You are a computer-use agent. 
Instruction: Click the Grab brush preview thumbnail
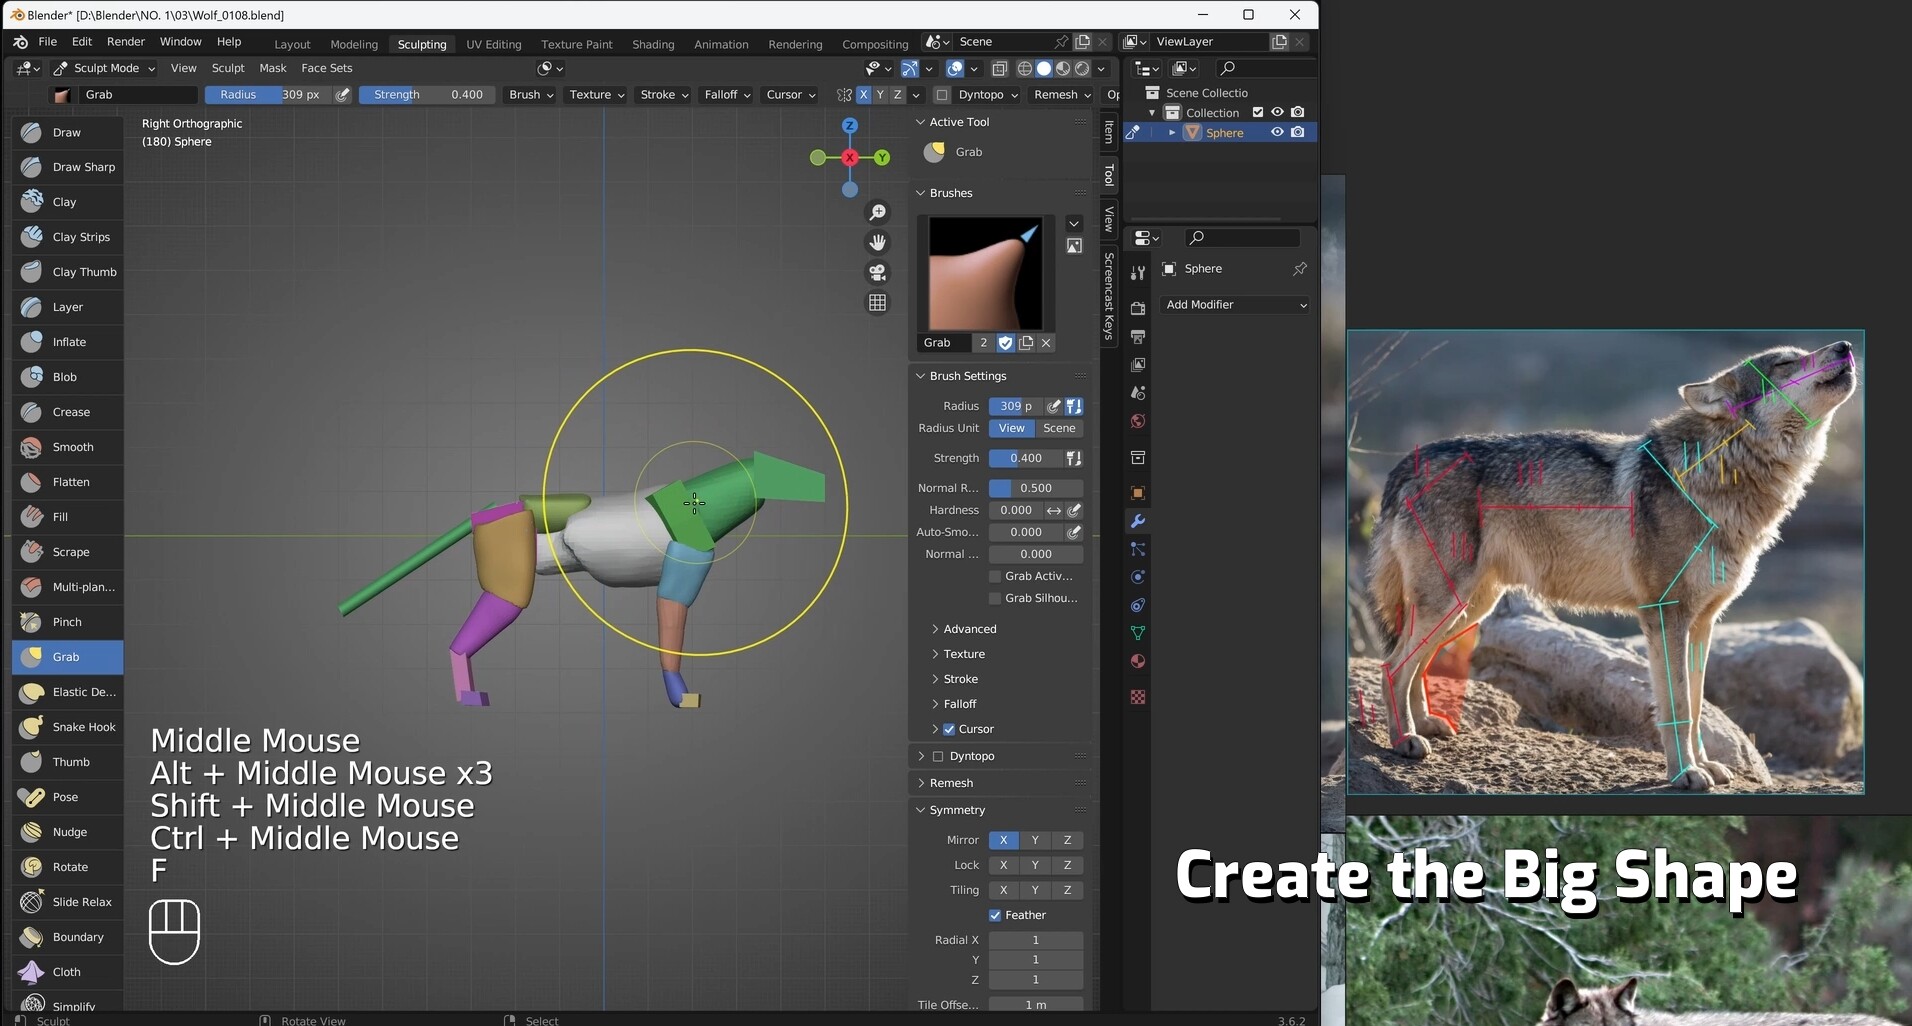tap(985, 273)
